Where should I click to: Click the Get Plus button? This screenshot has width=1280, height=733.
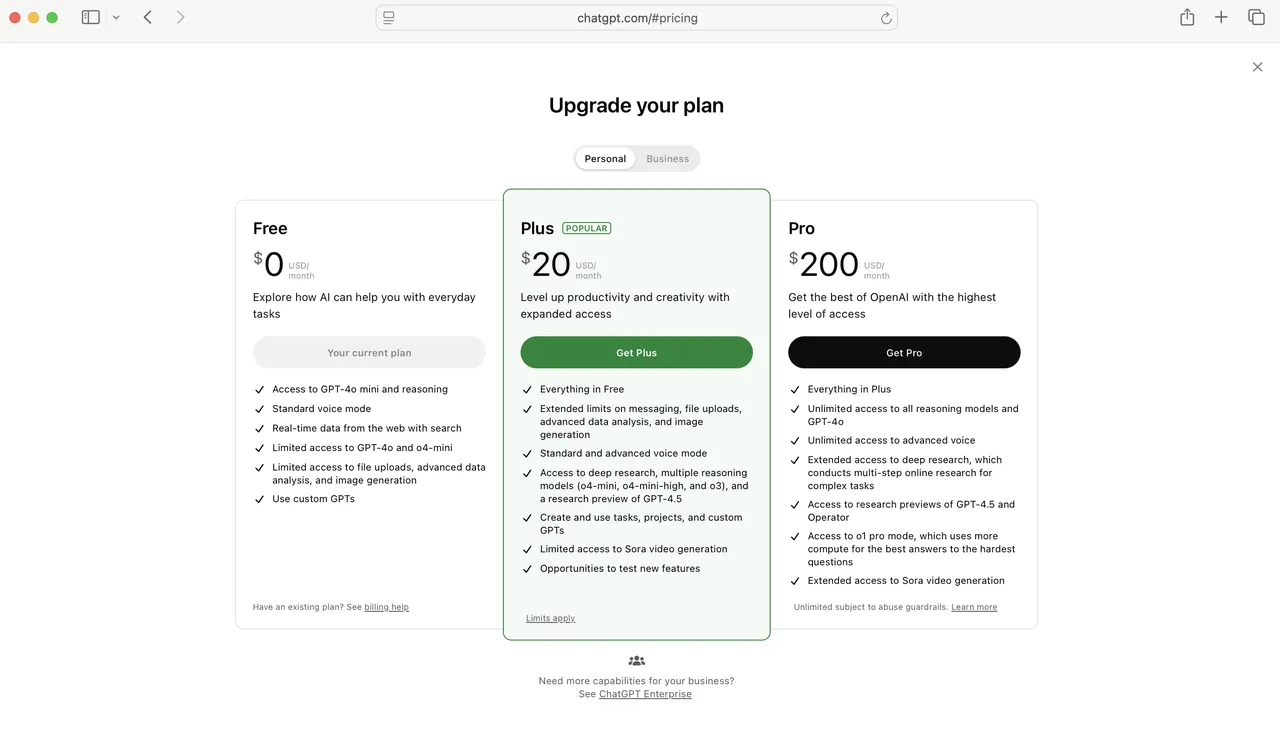click(x=636, y=353)
